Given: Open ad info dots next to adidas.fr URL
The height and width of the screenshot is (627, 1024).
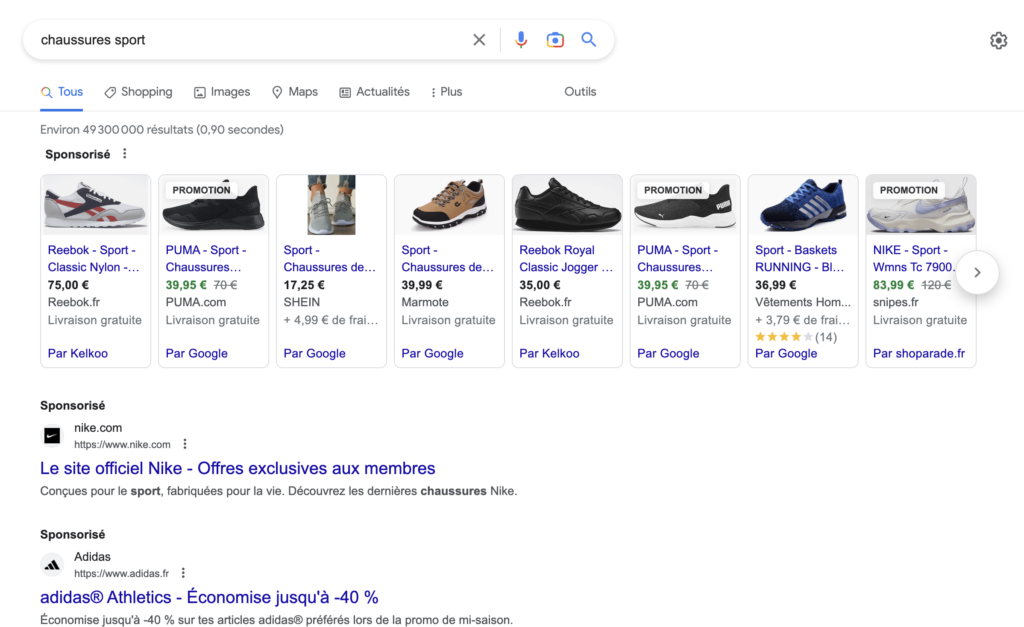Looking at the screenshot, I should pos(183,573).
